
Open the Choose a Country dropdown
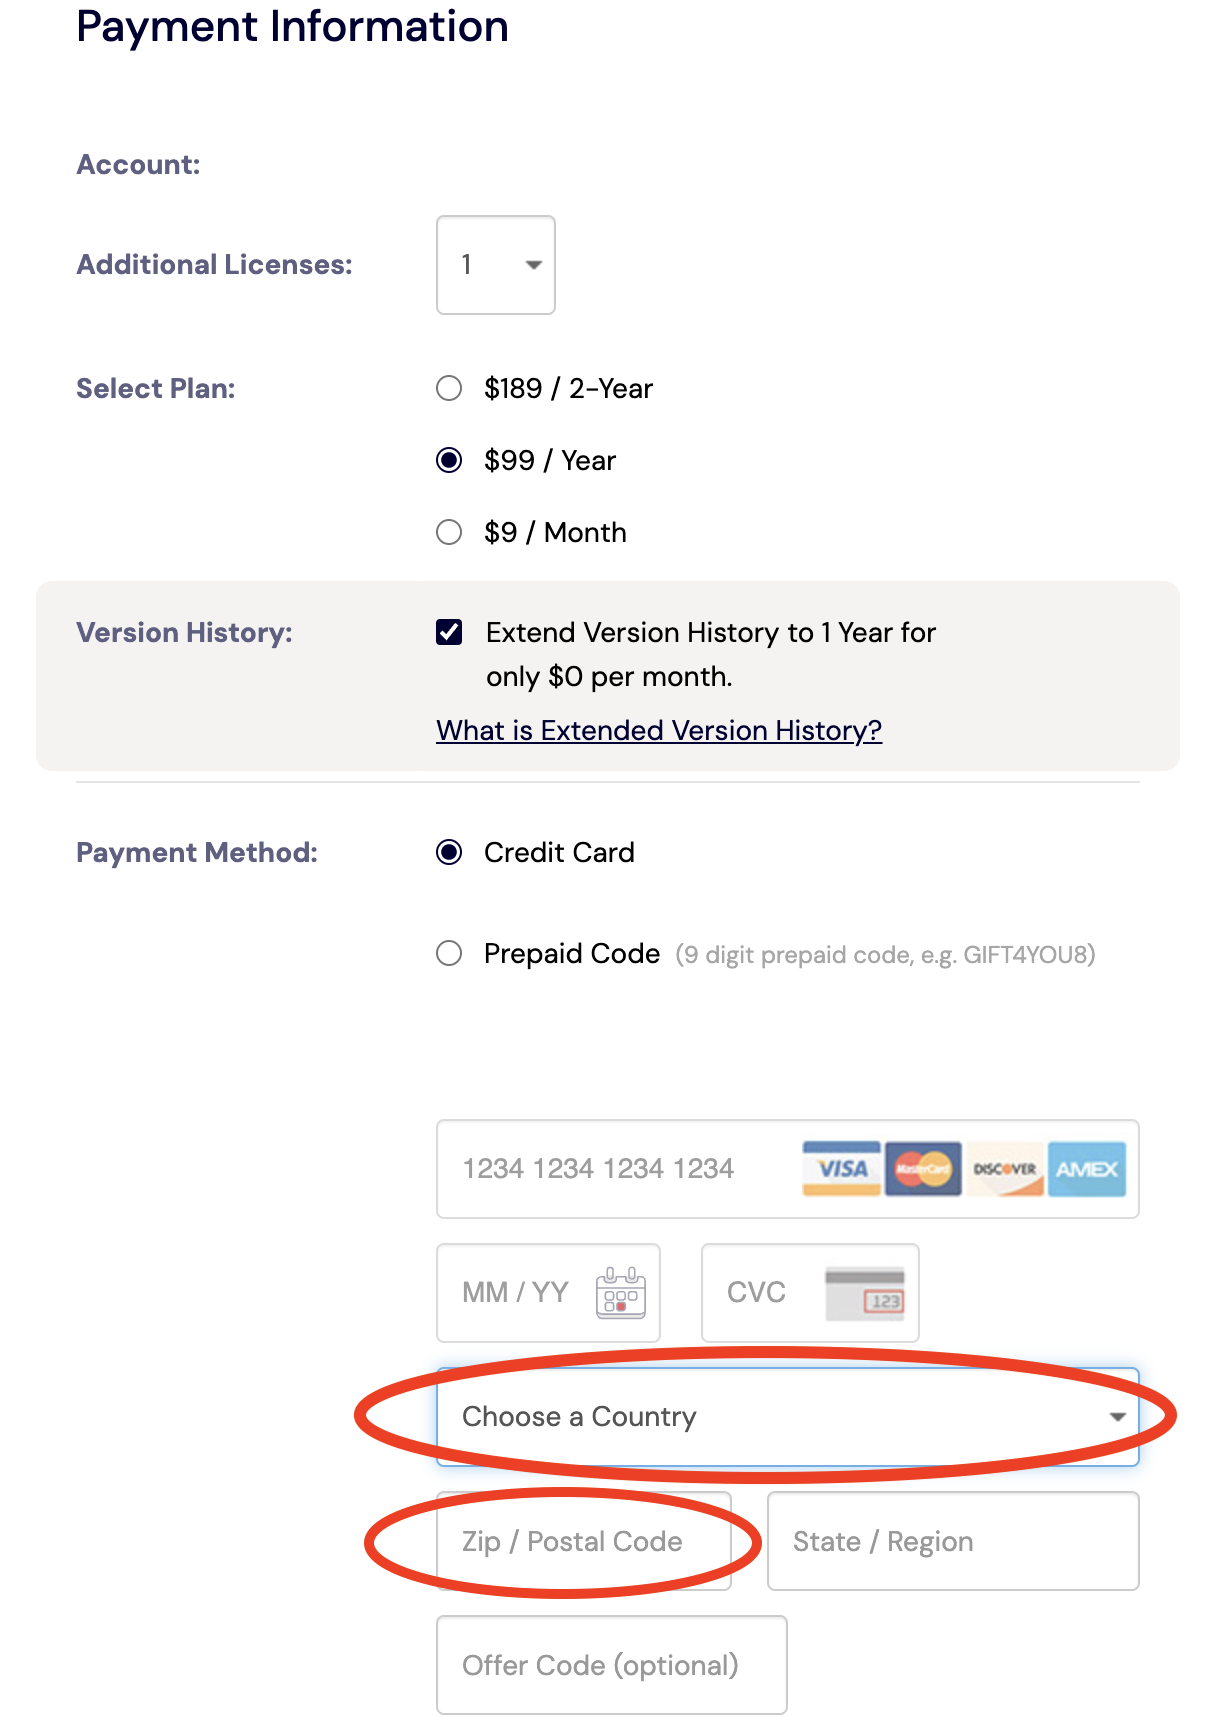pos(787,1417)
